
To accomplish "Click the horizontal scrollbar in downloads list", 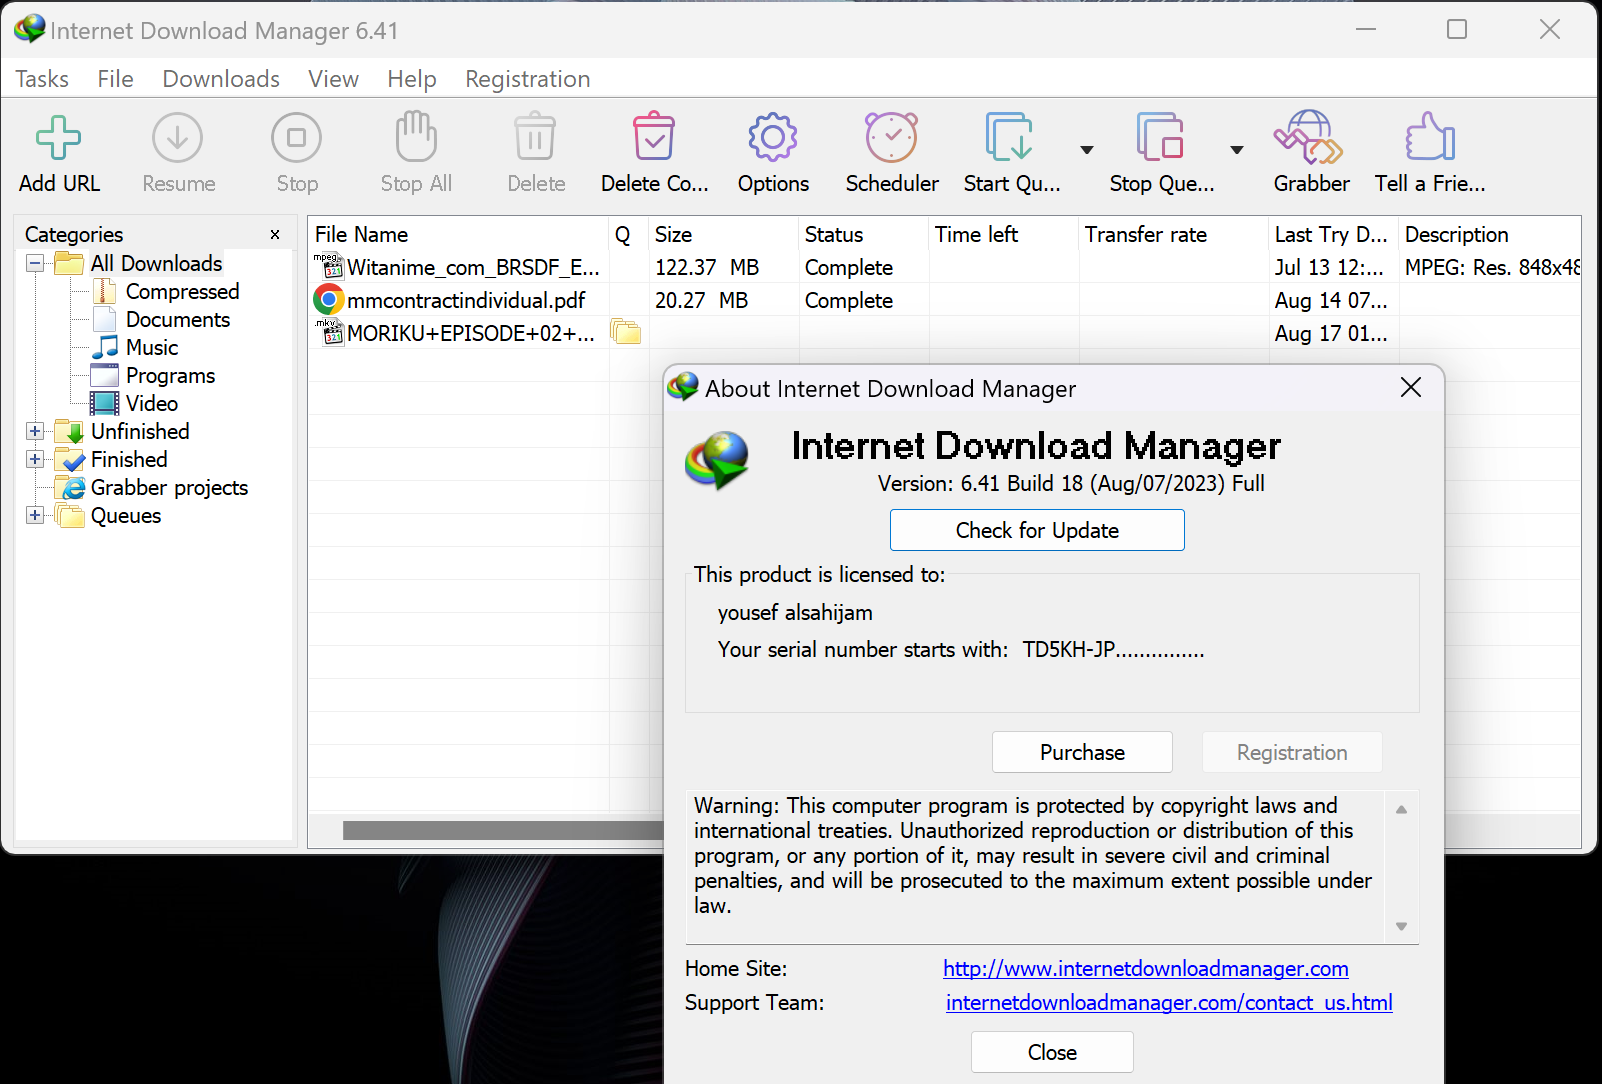I will tap(503, 831).
